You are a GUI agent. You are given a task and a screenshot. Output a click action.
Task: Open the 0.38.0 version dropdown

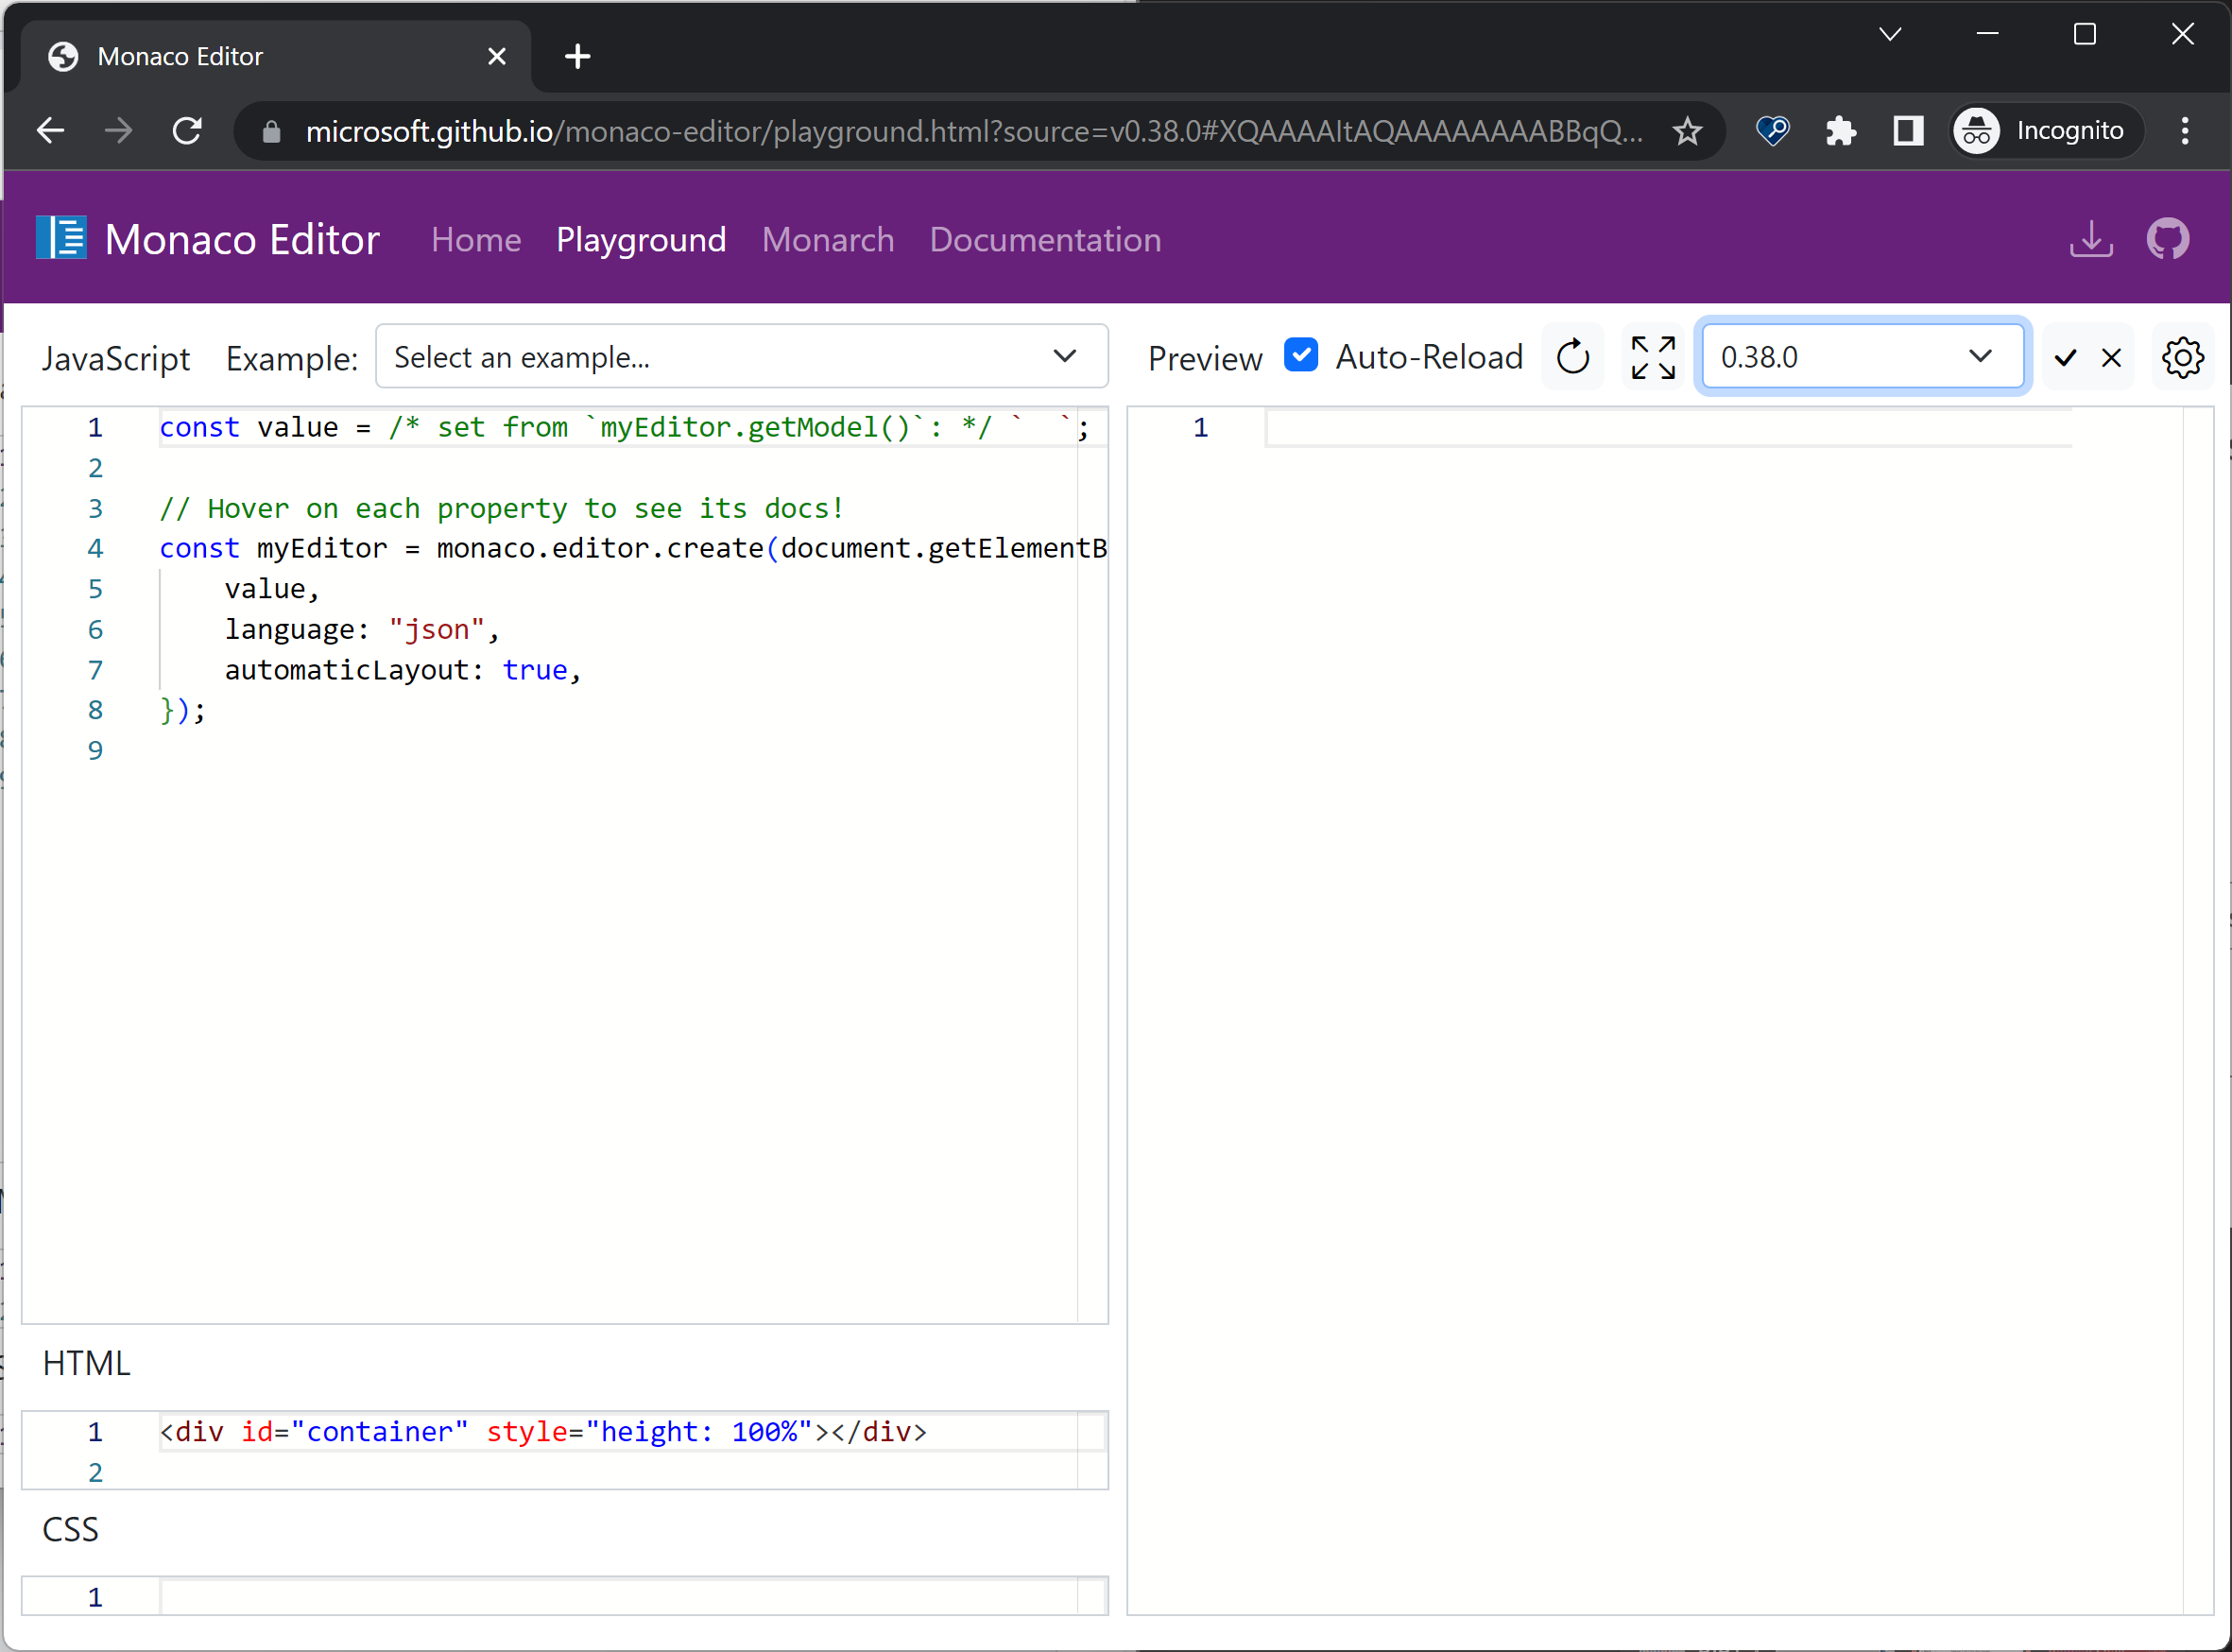pos(1981,357)
